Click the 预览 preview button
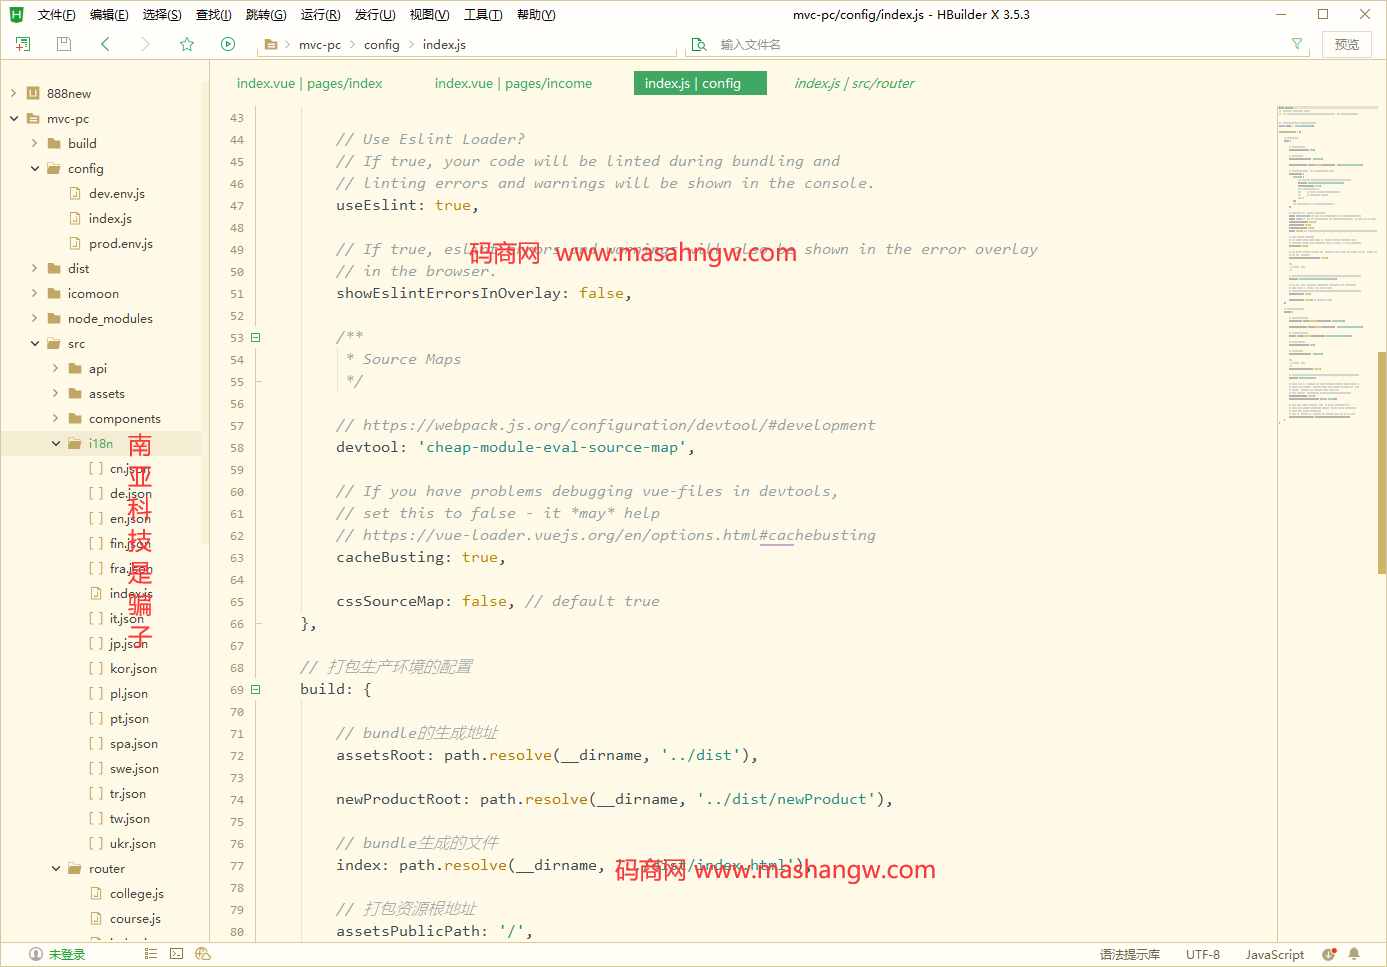The width and height of the screenshot is (1387, 967). 1347,44
